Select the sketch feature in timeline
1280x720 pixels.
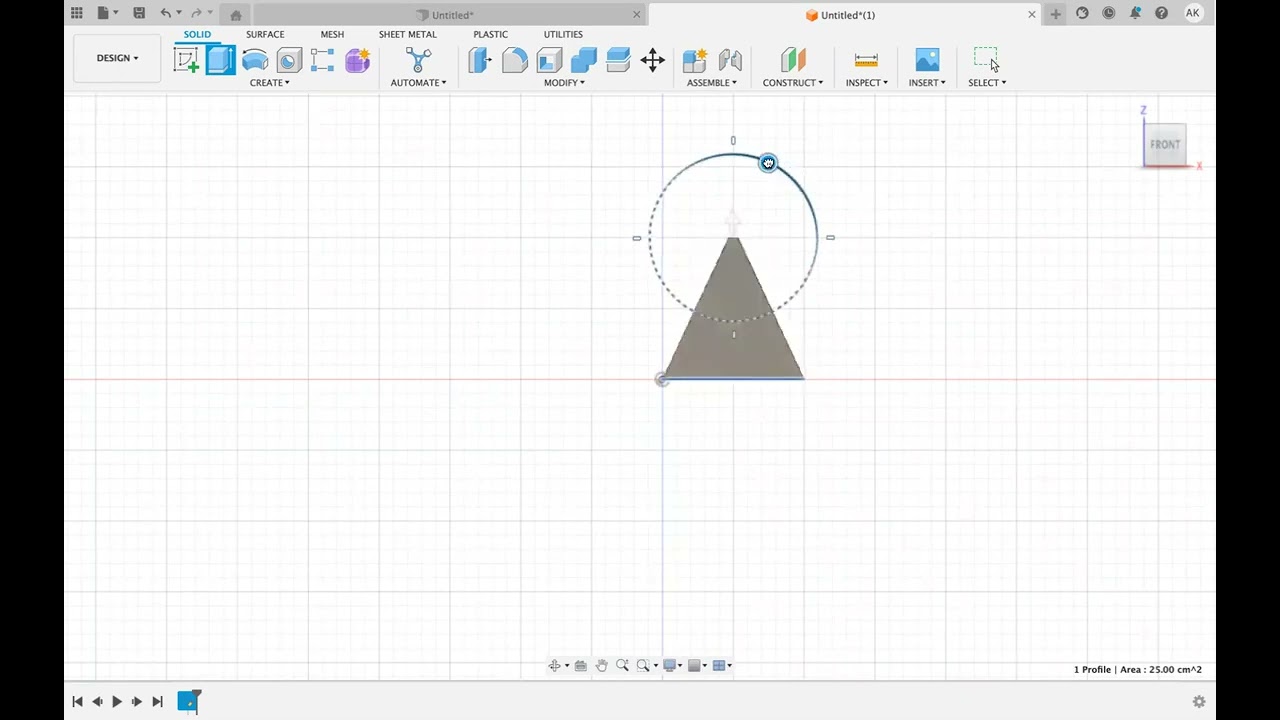coord(189,701)
